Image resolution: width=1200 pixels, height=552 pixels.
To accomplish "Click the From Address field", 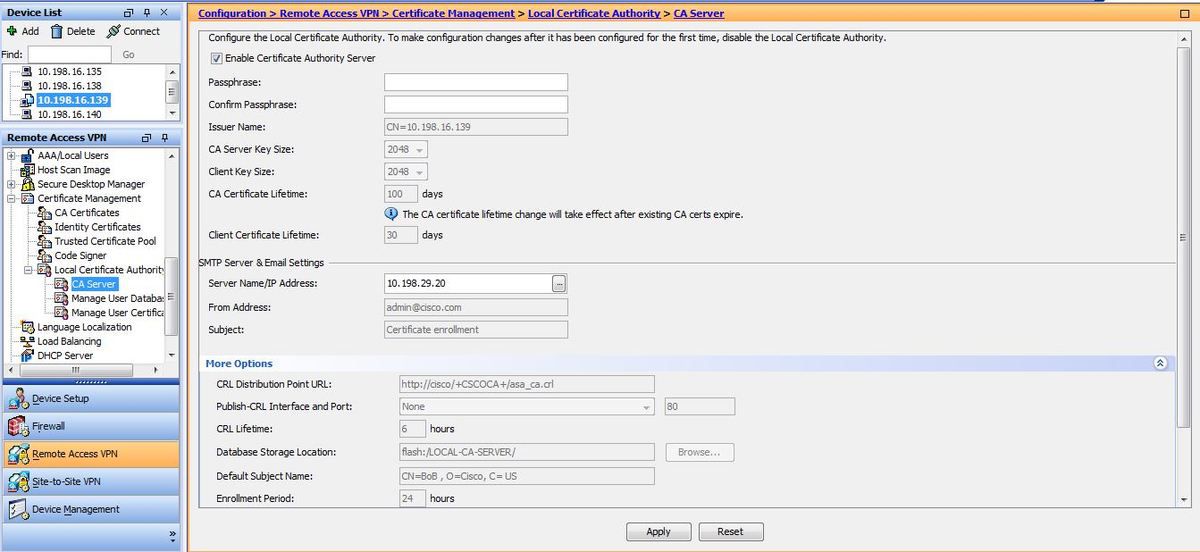I will [x=476, y=307].
